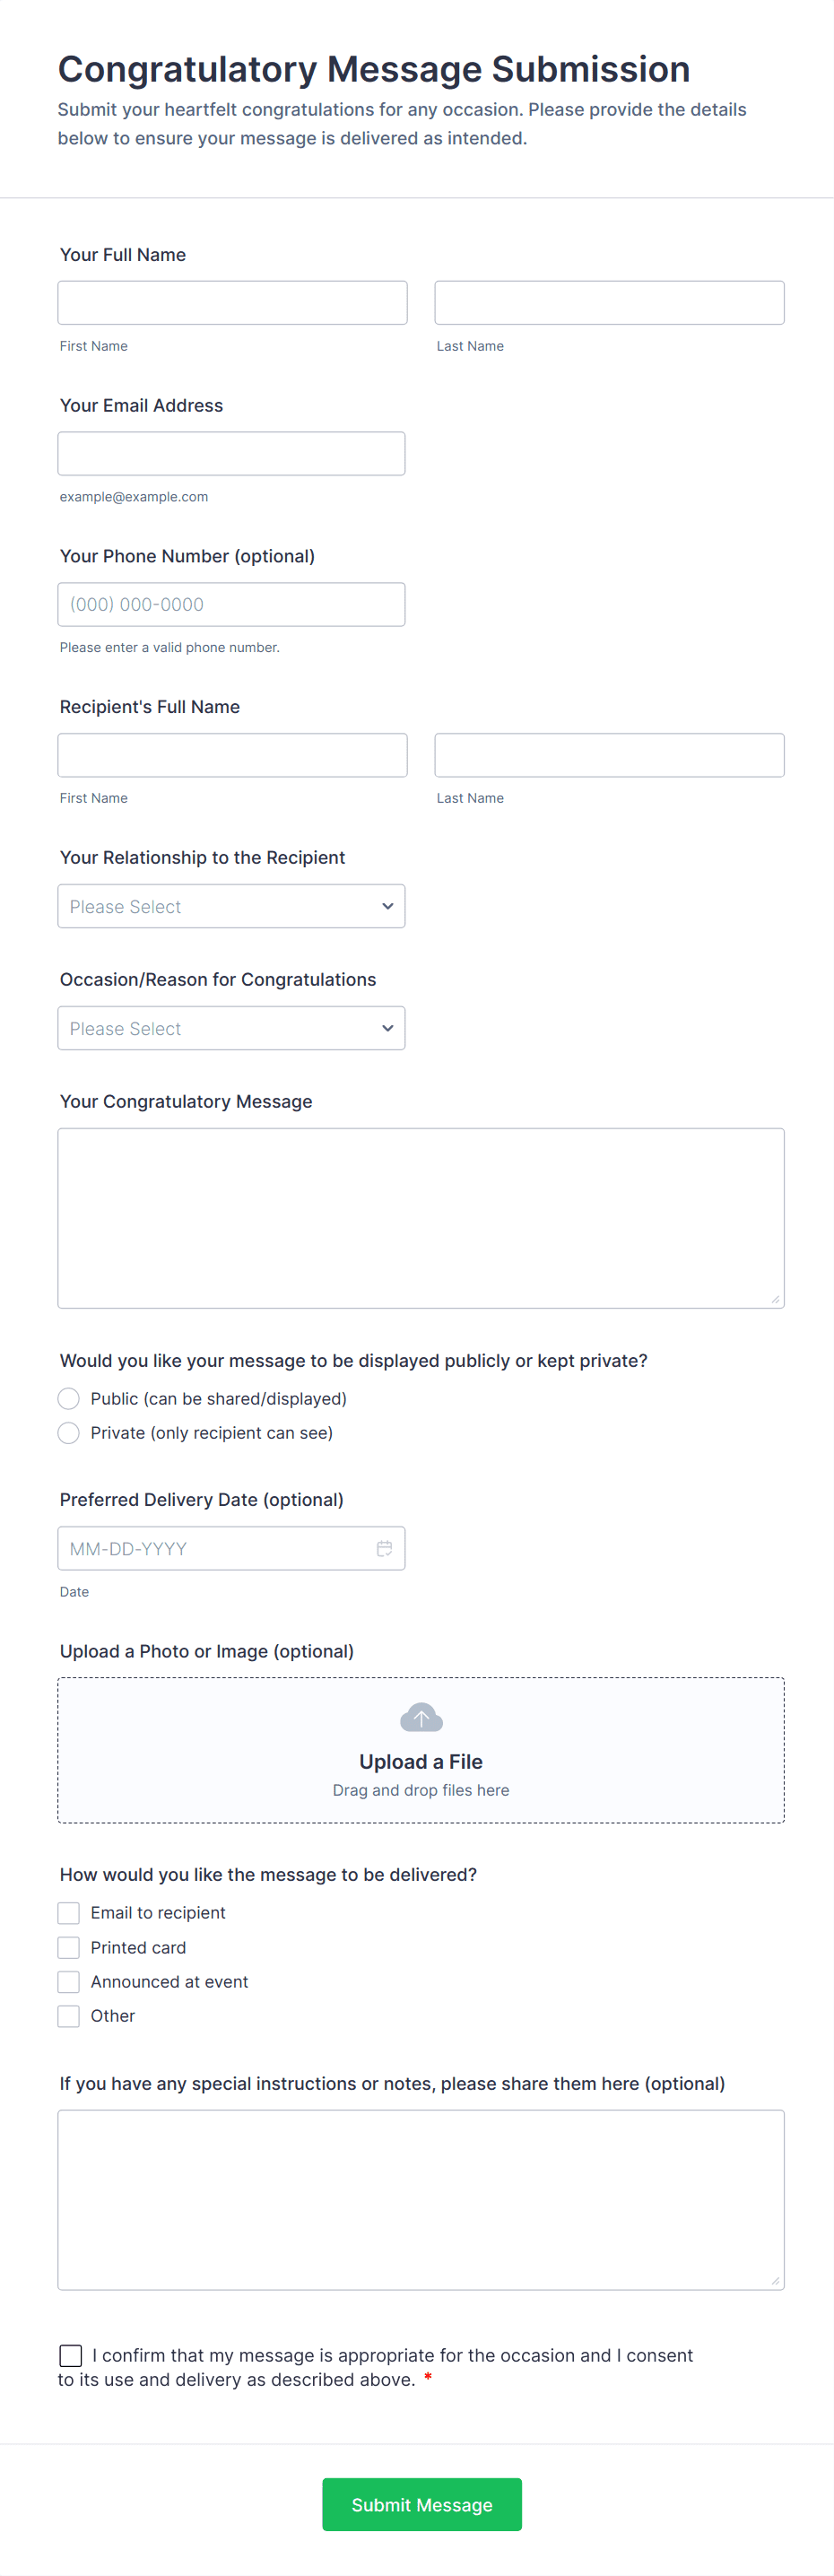Image resolution: width=834 pixels, height=2576 pixels.
Task: Open the Relationship to the Recipient dropdown
Action: [231, 906]
